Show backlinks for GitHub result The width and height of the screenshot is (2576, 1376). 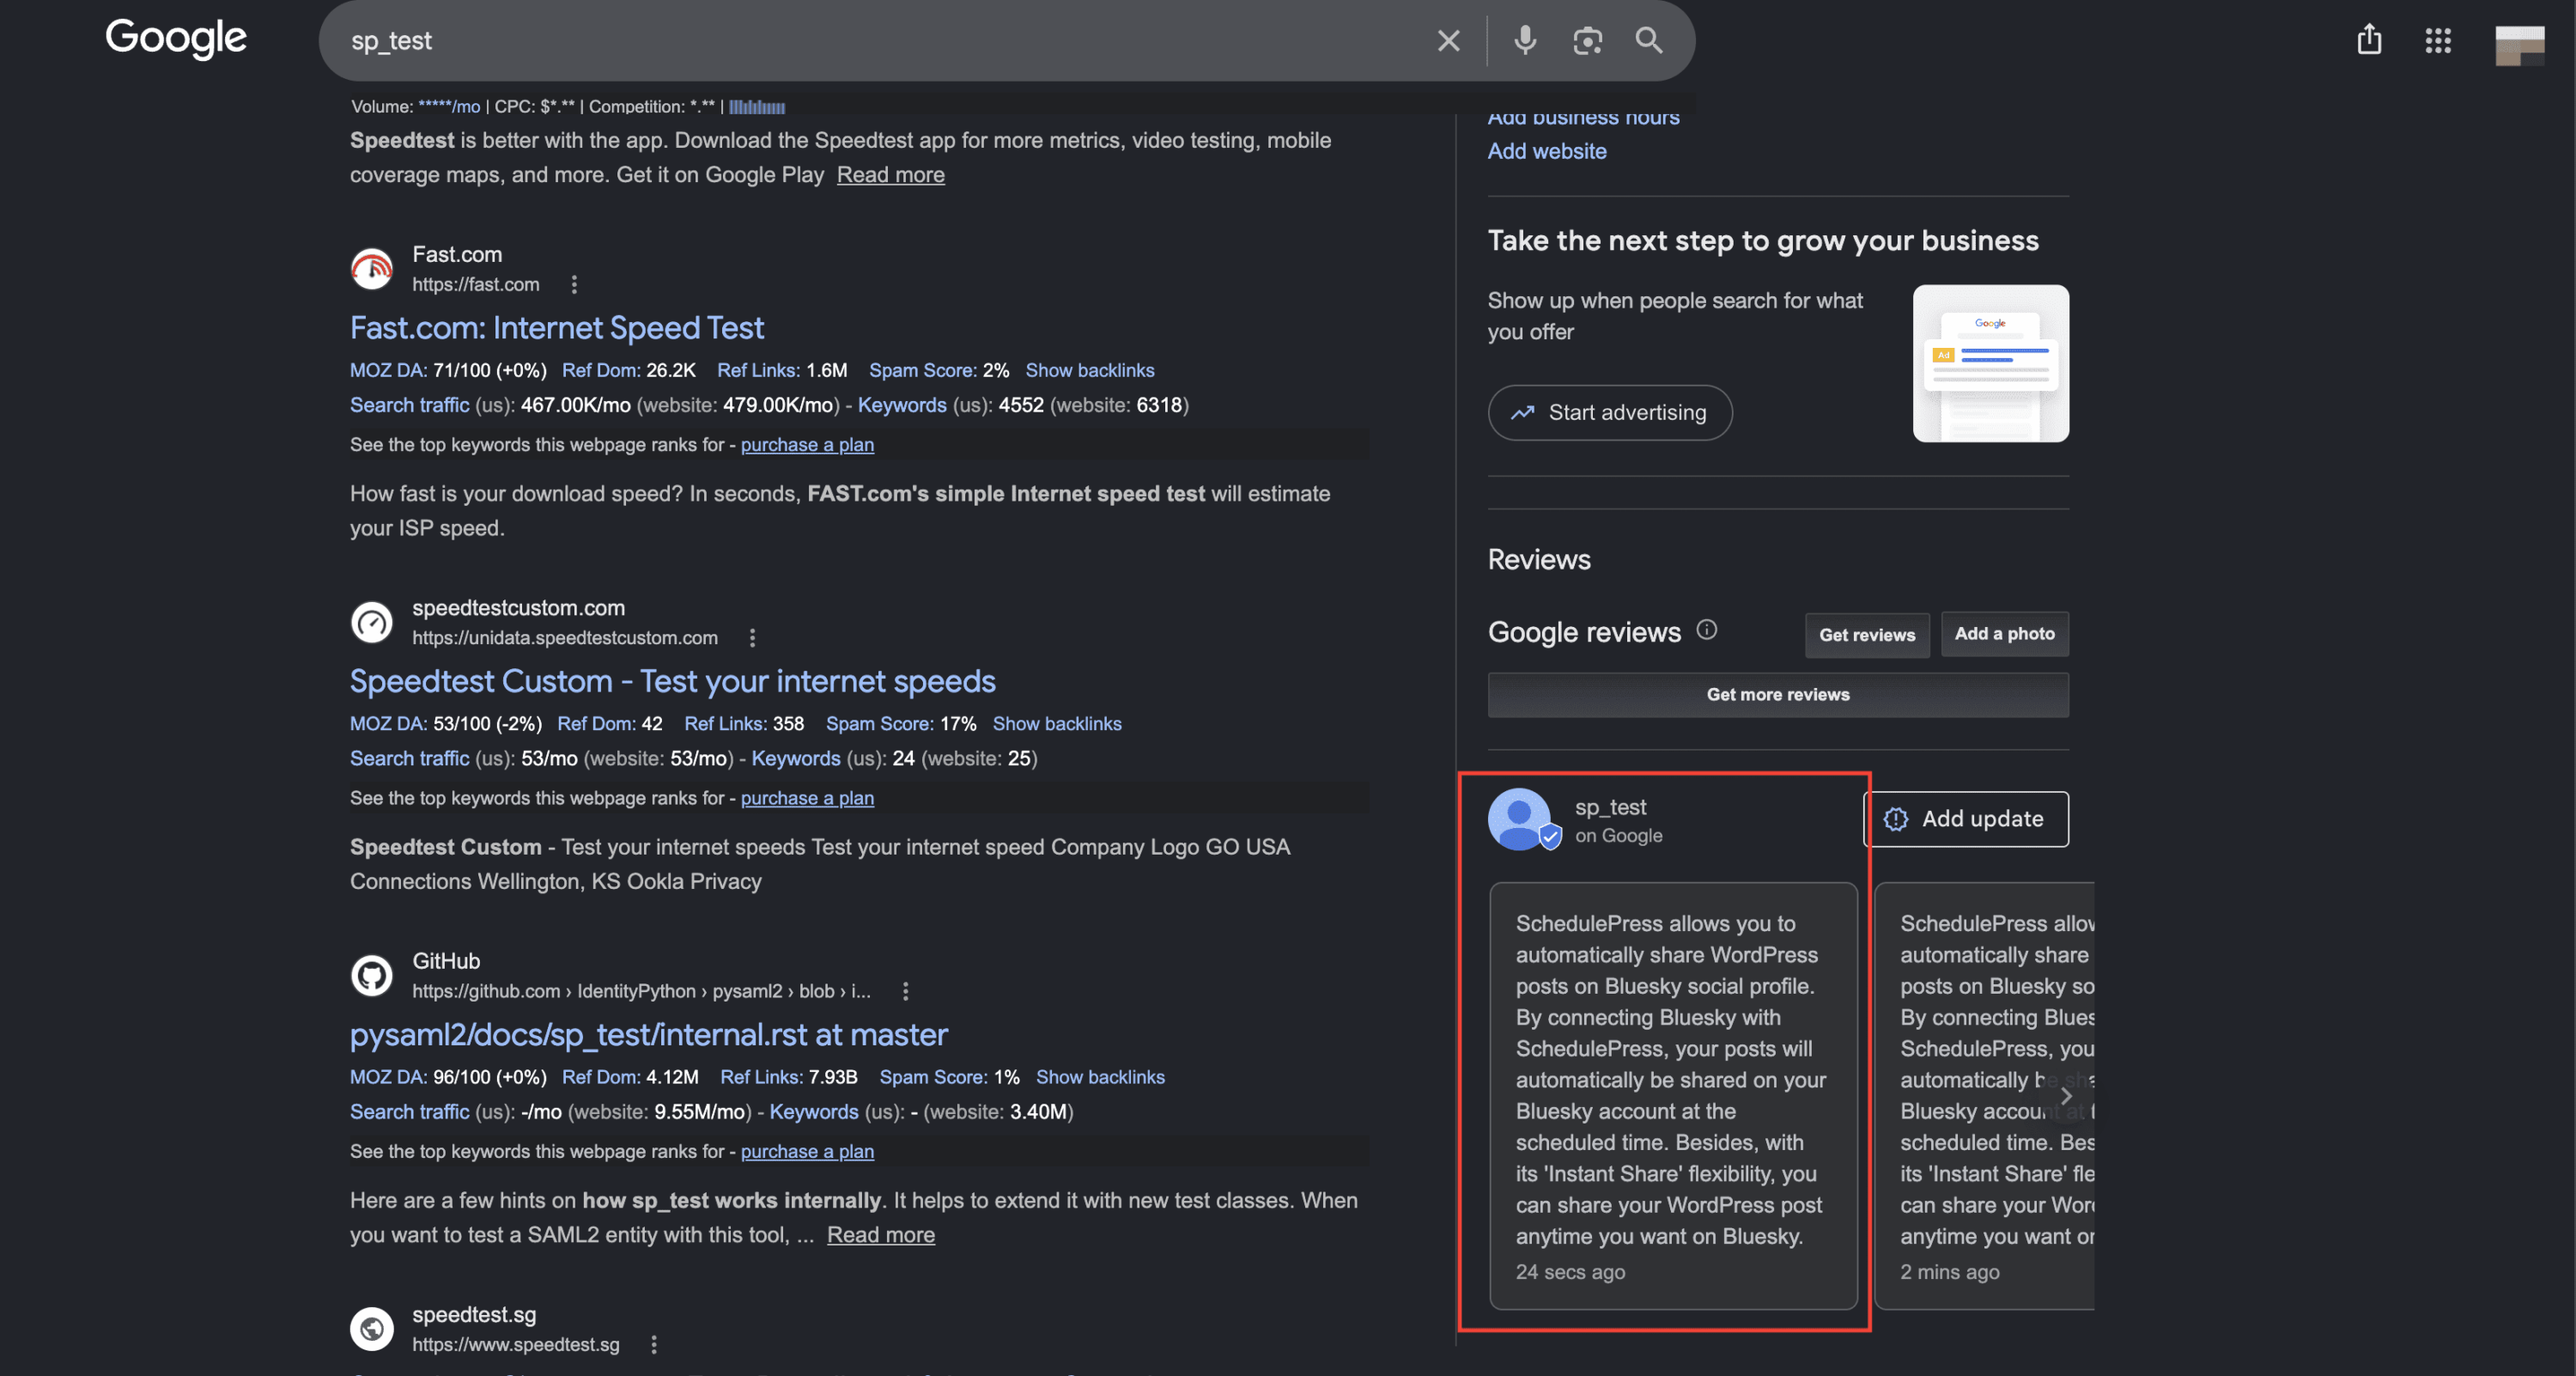click(1100, 1077)
